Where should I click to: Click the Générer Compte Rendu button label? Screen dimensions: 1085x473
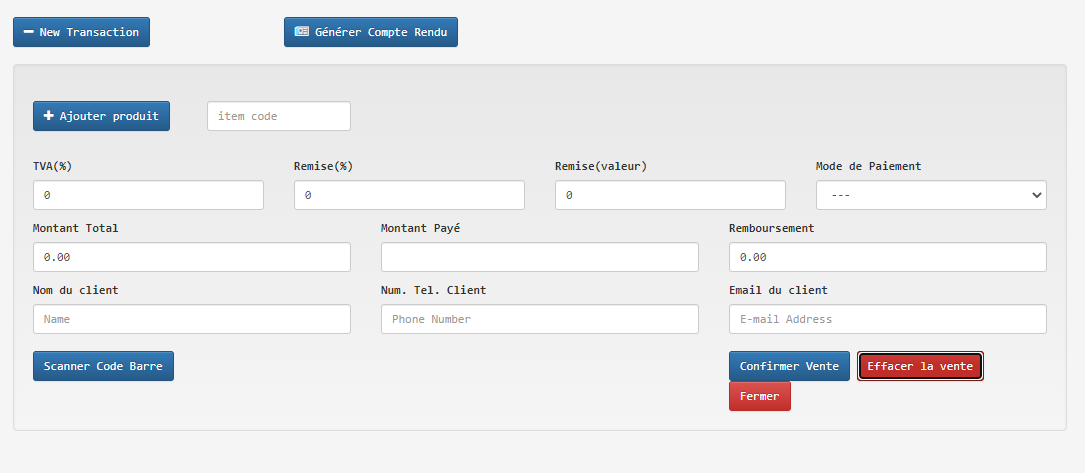click(x=381, y=32)
